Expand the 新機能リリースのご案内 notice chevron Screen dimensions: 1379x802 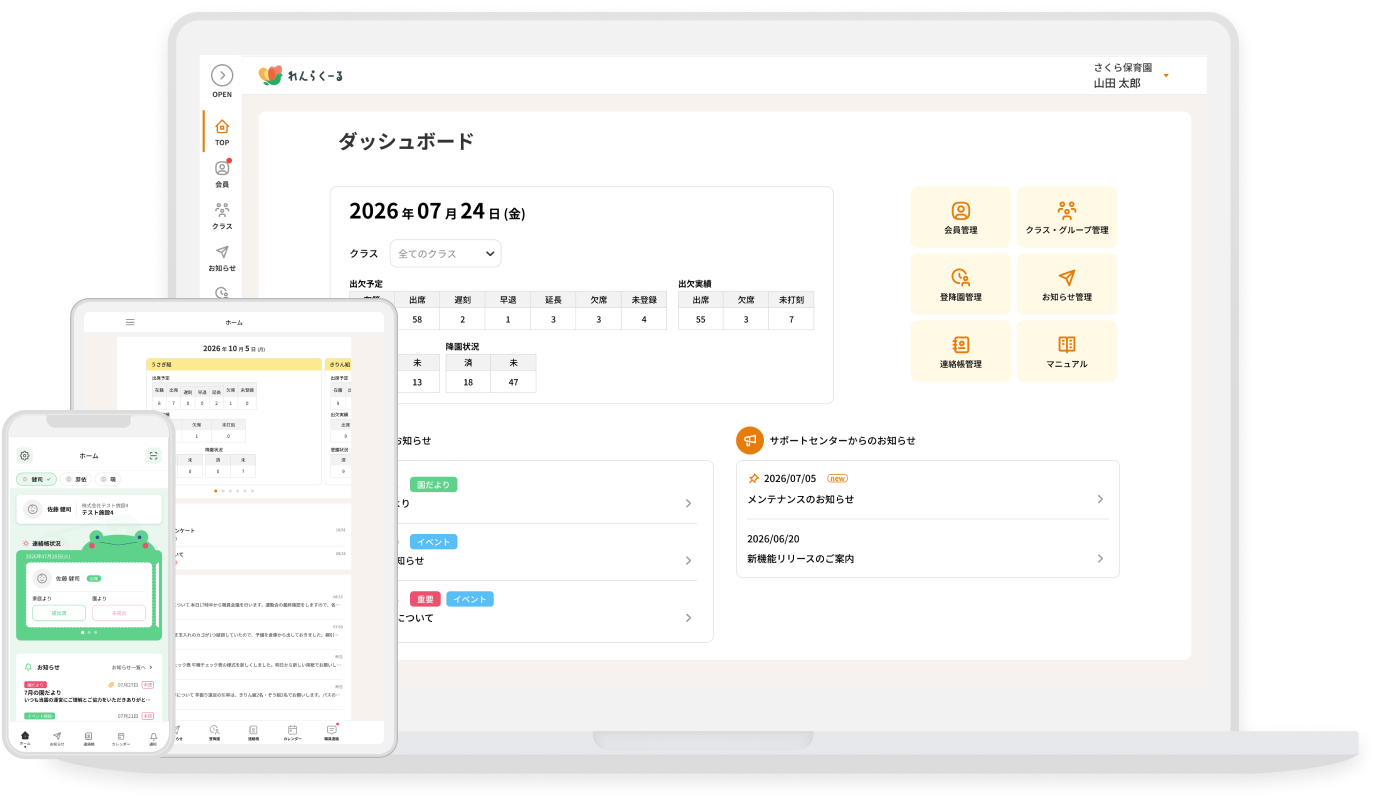1100,559
